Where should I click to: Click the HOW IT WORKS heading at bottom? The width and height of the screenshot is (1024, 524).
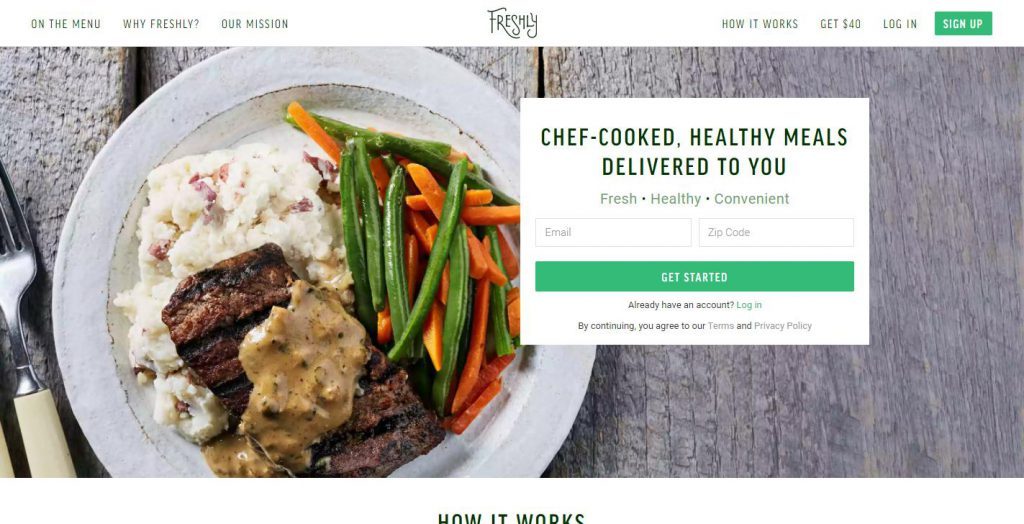511,518
